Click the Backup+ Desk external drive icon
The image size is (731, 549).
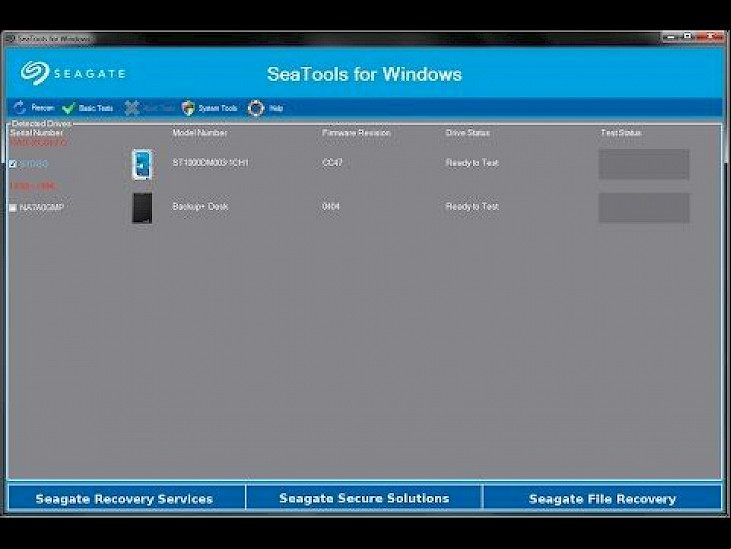[x=142, y=208]
